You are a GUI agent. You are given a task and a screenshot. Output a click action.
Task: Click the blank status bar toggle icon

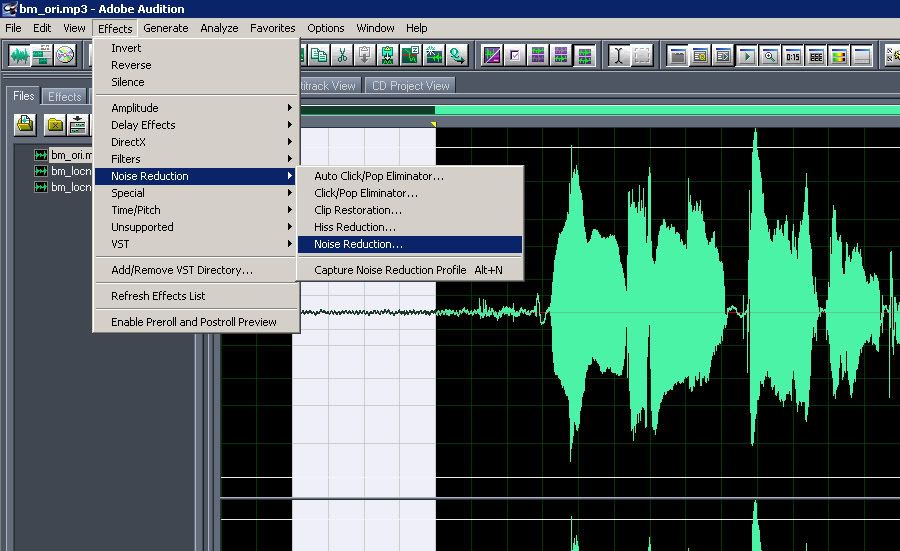pos(862,56)
